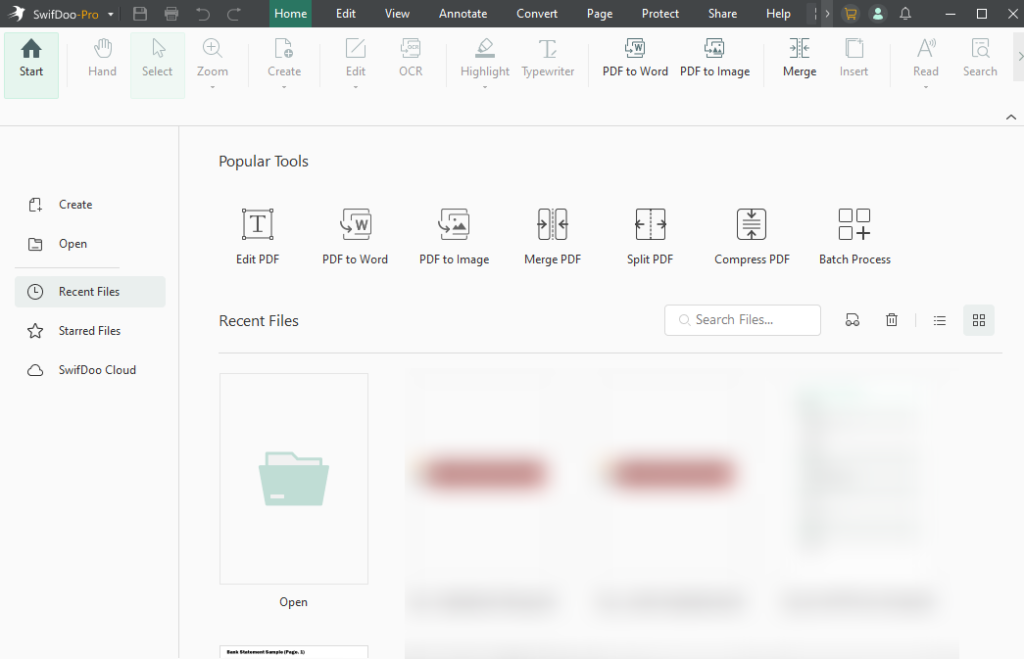Expand the ribbon Create dropdown arrow

(284, 86)
